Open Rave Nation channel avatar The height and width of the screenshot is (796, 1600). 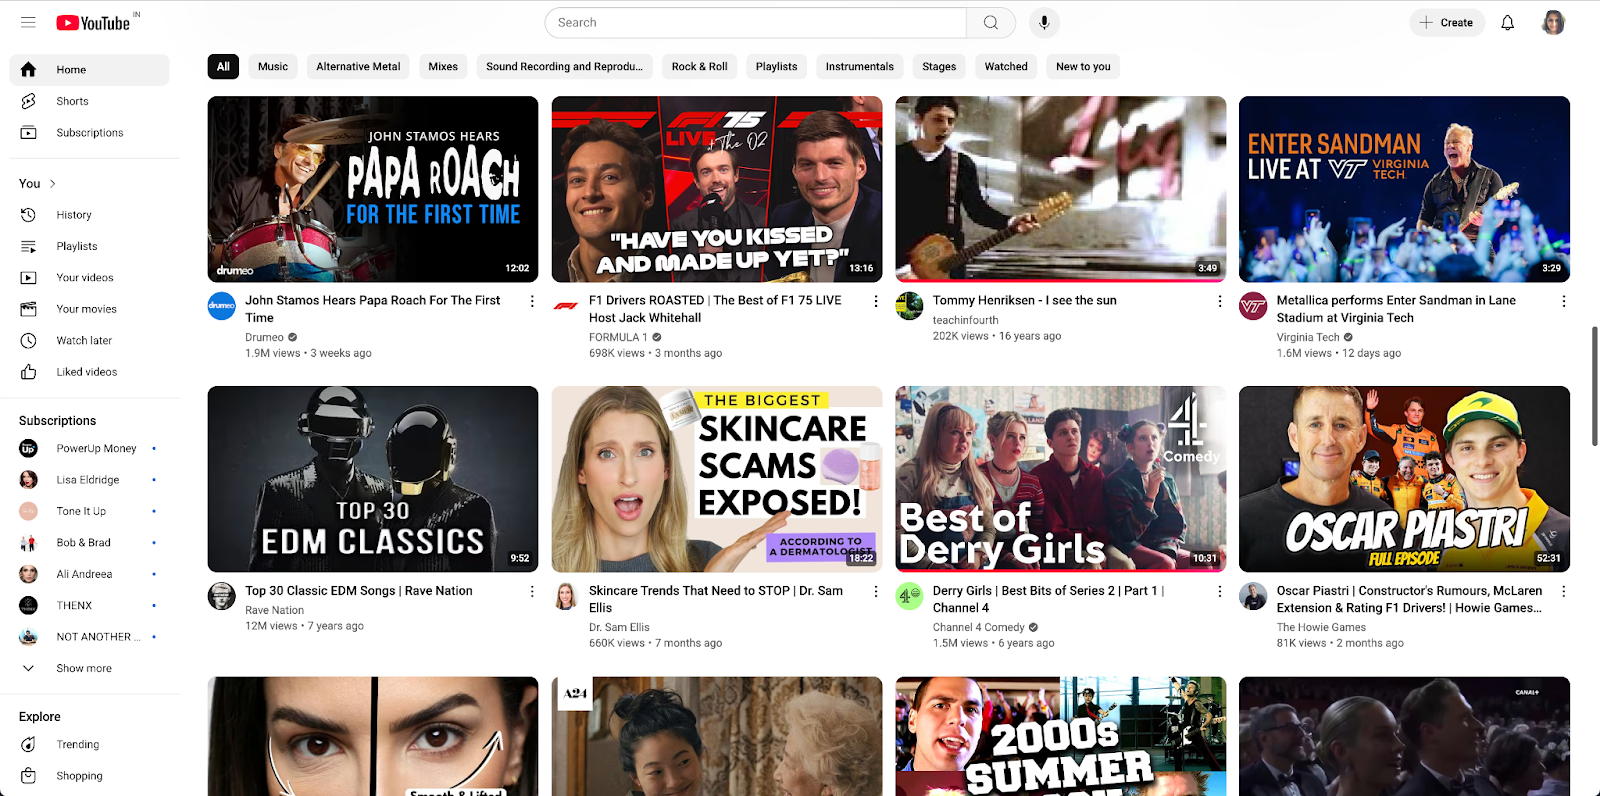[221, 597]
